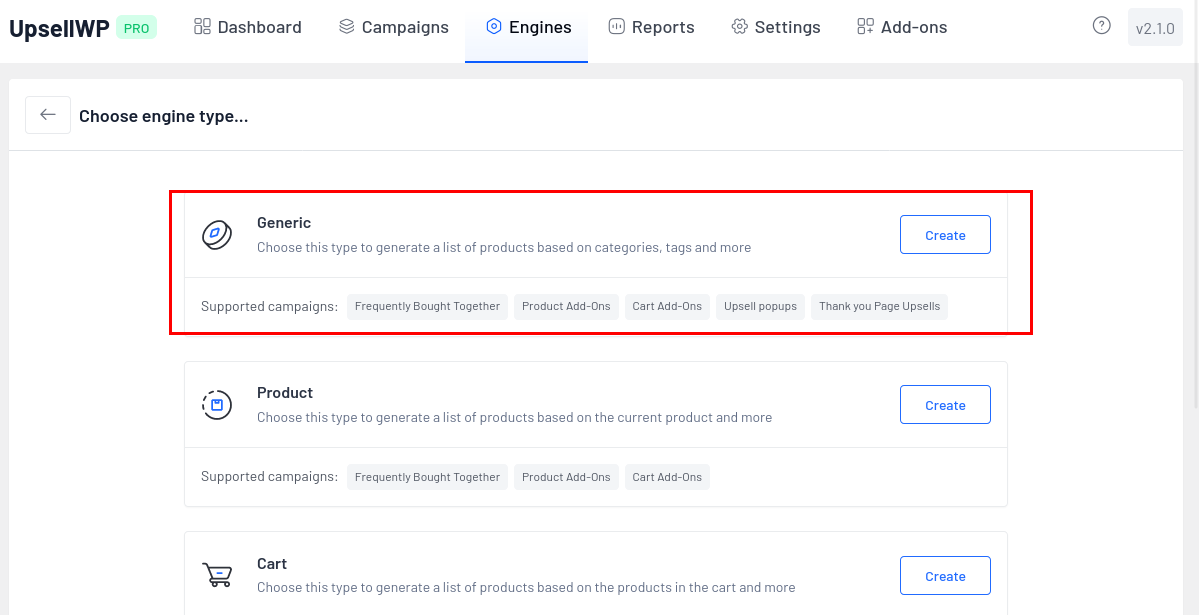This screenshot has width=1199, height=615.
Task: Click the Cart engine shopping cart icon
Action: click(x=217, y=575)
